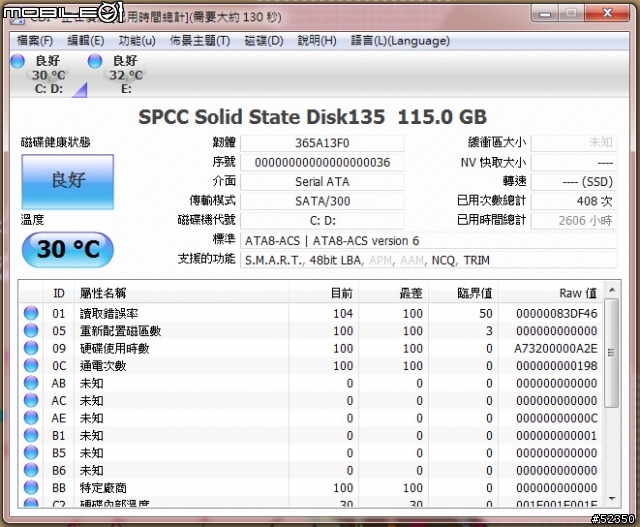Click the serial number field ending in 0036
Screen dimensions: 640x527
pos(322,163)
